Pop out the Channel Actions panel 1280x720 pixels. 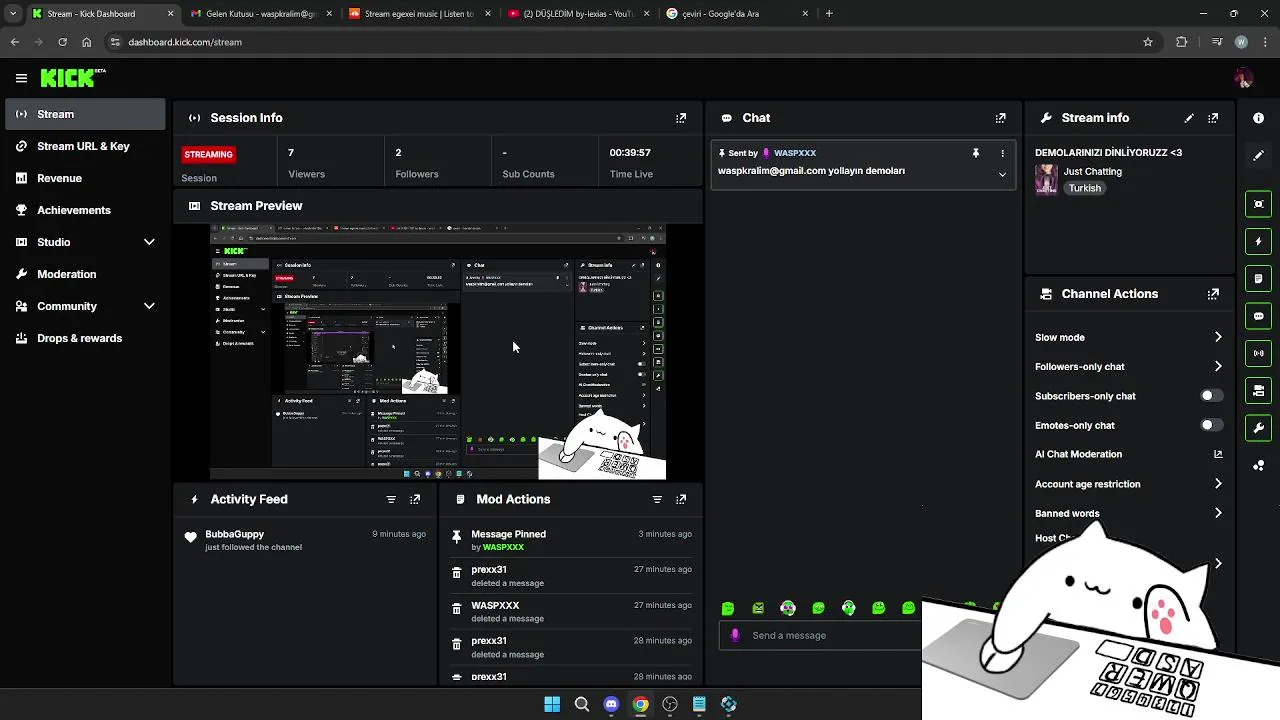[1213, 294]
